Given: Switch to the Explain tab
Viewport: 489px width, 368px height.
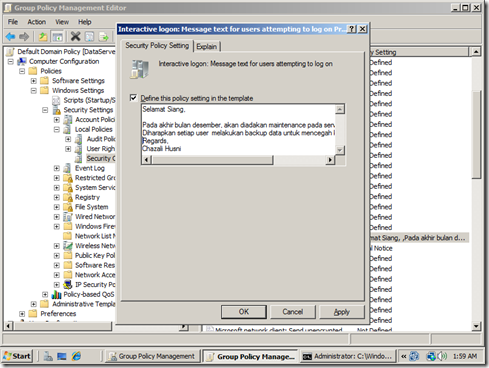Looking at the screenshot, I should pos(207,47).
